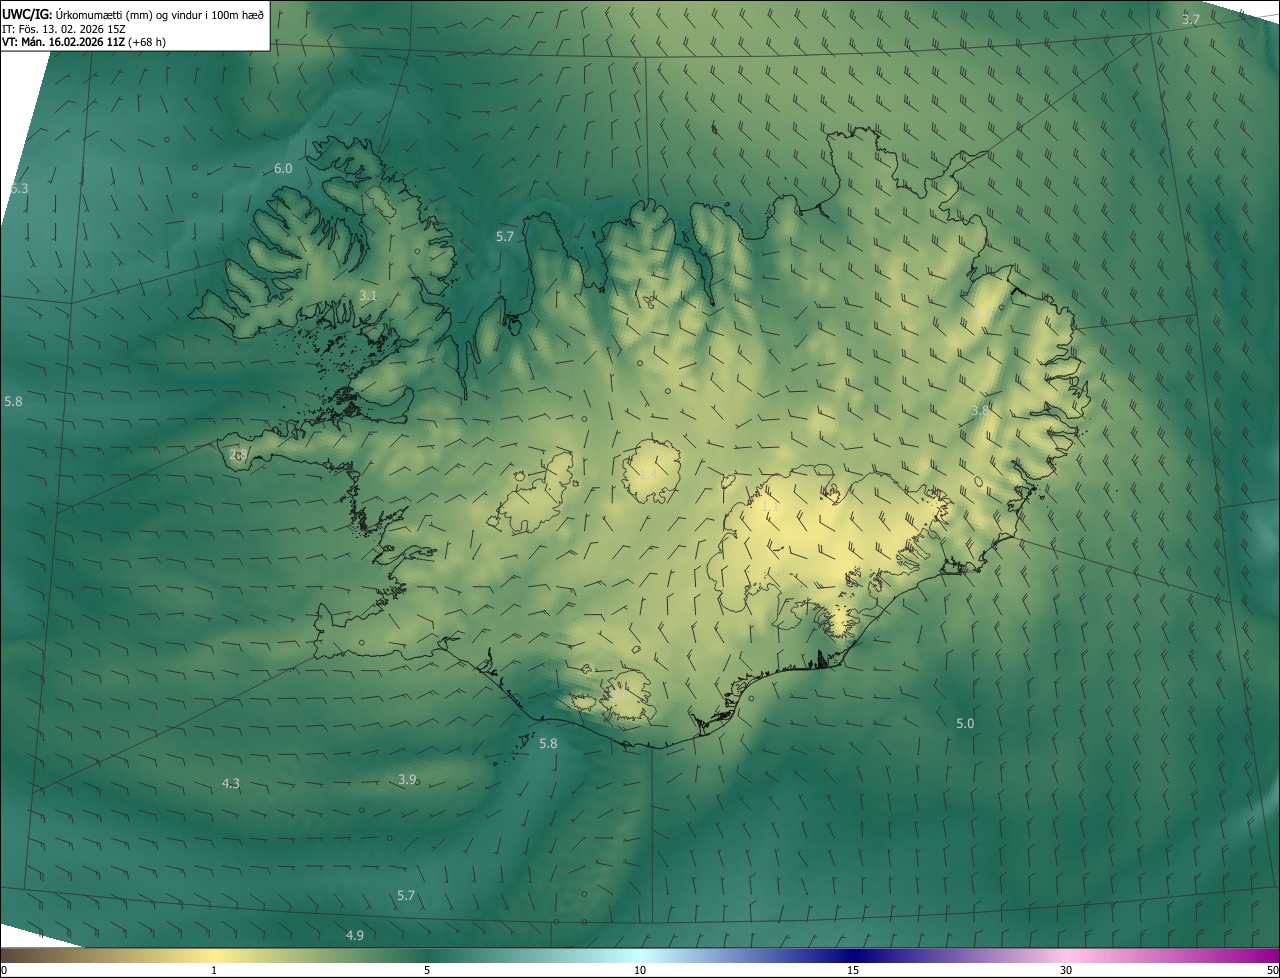Click the colour scale tick label 0
The height and width of the screenshot is (978, 1280).
(x=3, y=971)
